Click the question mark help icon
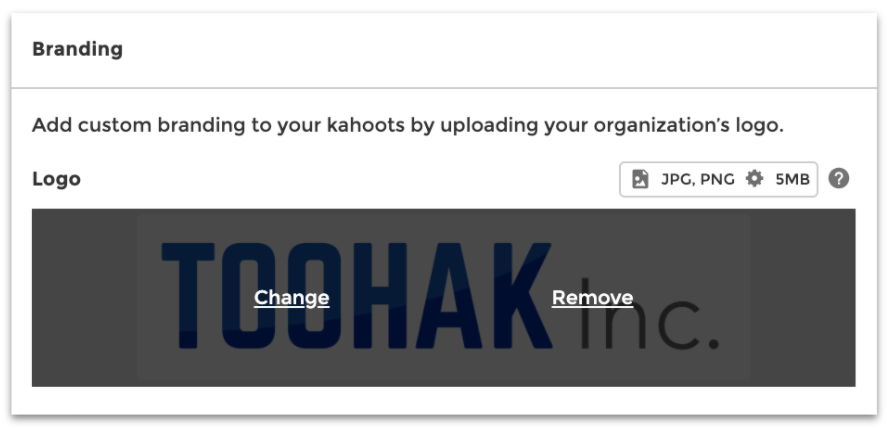Viewport: 888px width, 428px height. click(839, 179)
